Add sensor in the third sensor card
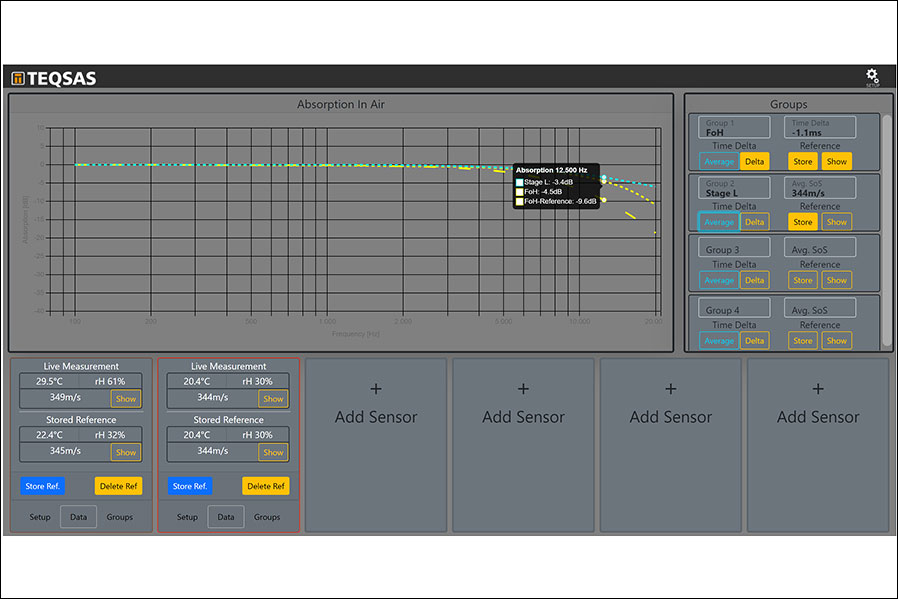 coord(376,445)
